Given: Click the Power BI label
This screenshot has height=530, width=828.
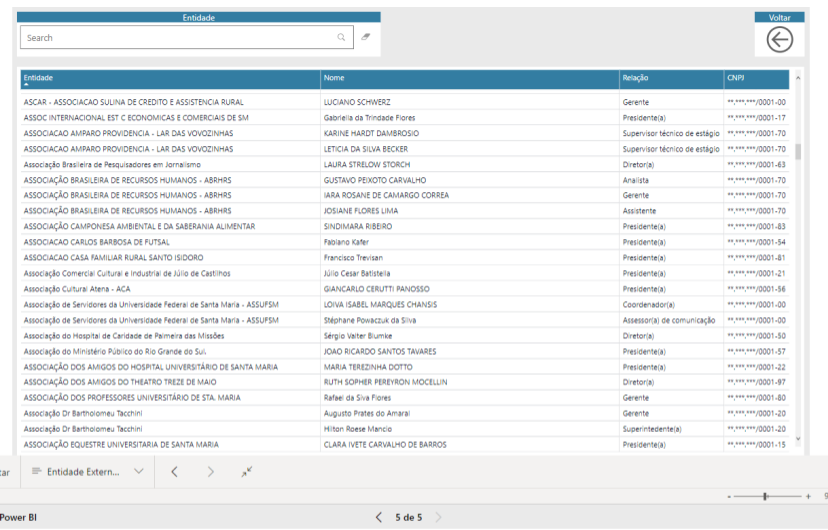Looking at the screenshot, I should click(19, 517).
